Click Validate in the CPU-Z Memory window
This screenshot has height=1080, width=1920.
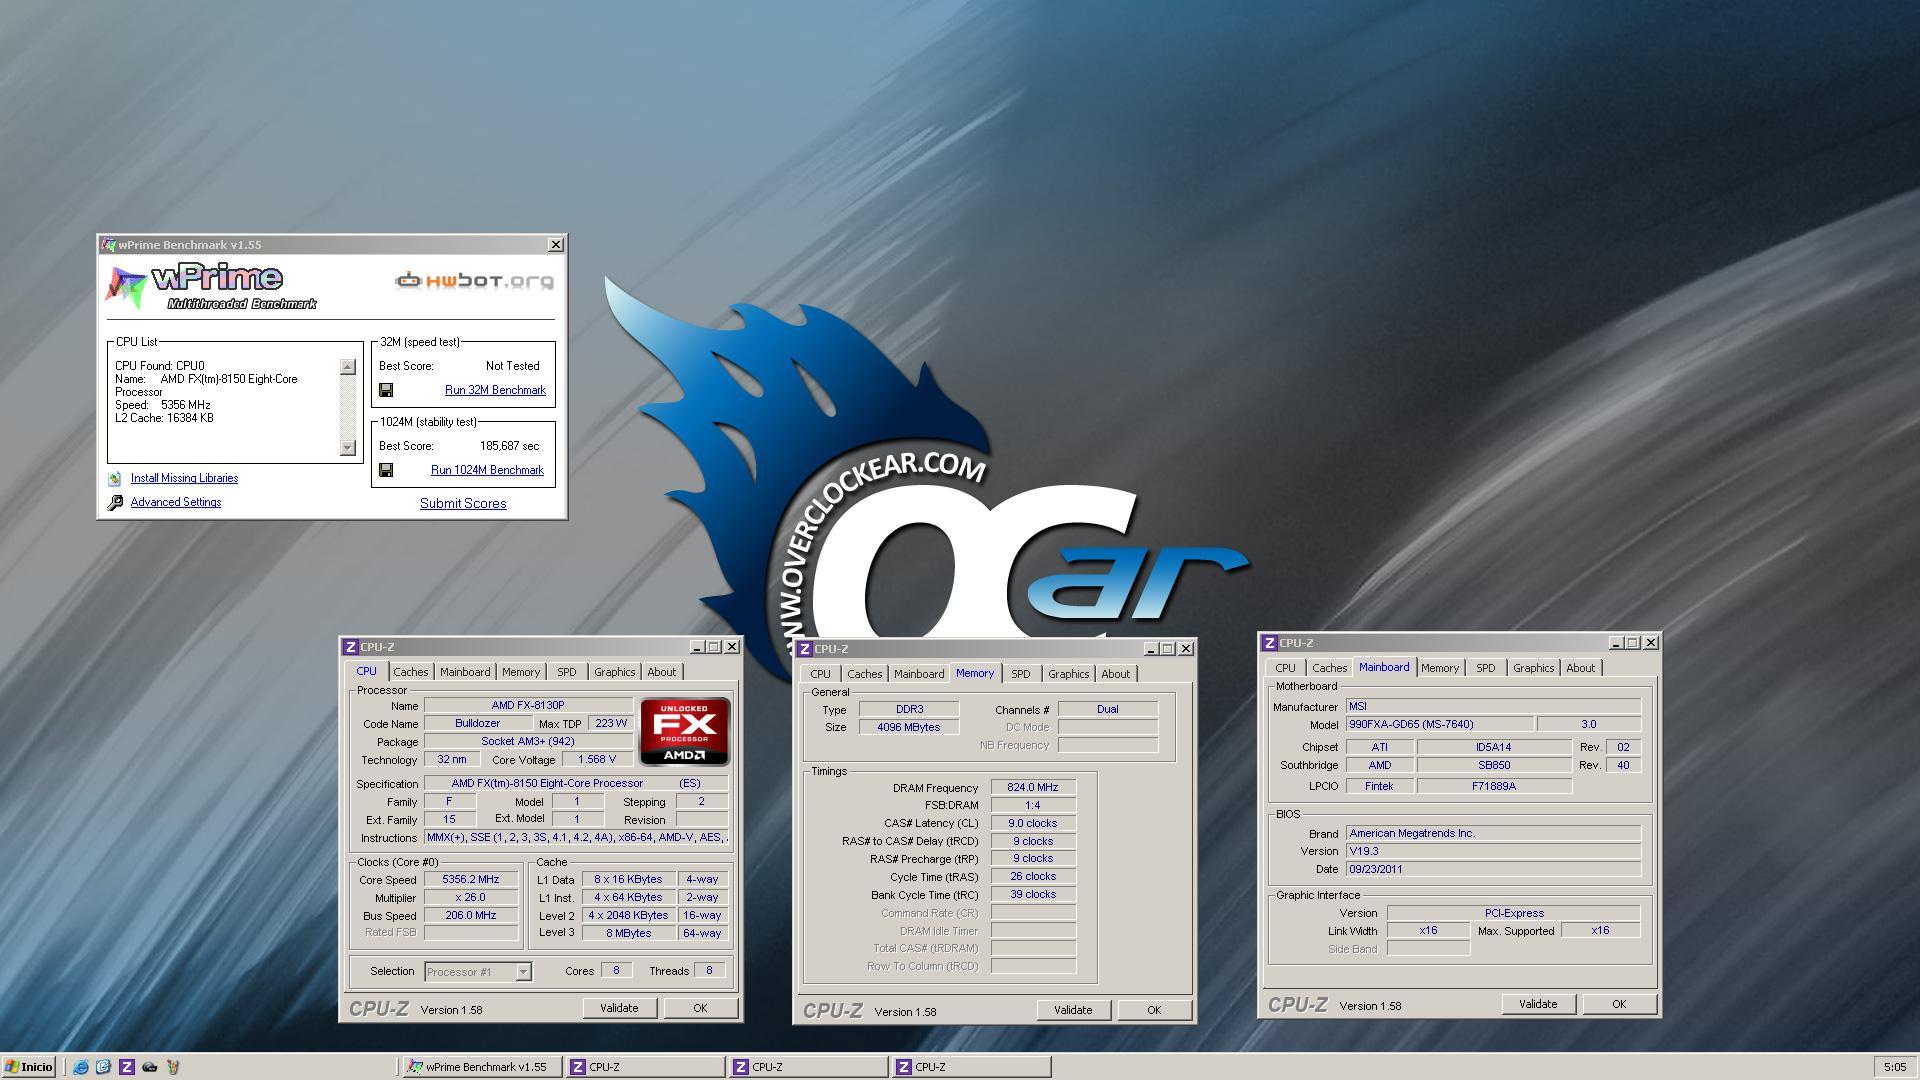(1073, 1010)
